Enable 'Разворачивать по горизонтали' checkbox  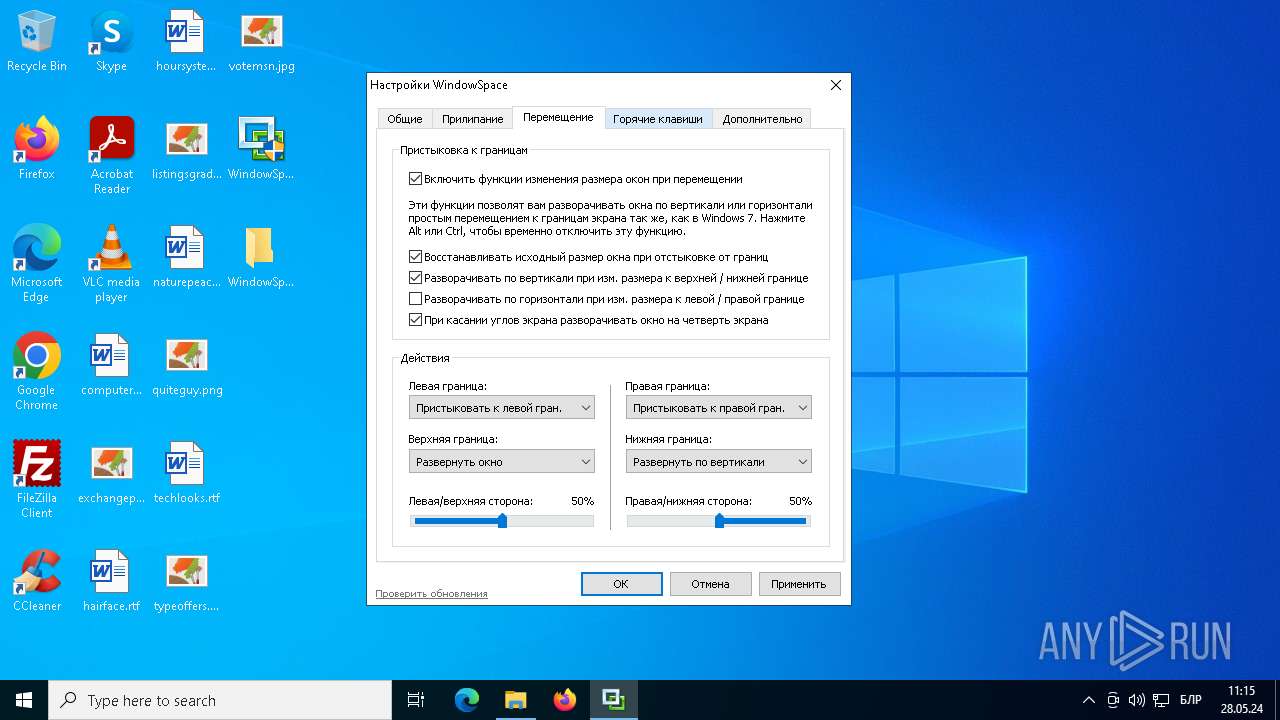tap(416, 299)
